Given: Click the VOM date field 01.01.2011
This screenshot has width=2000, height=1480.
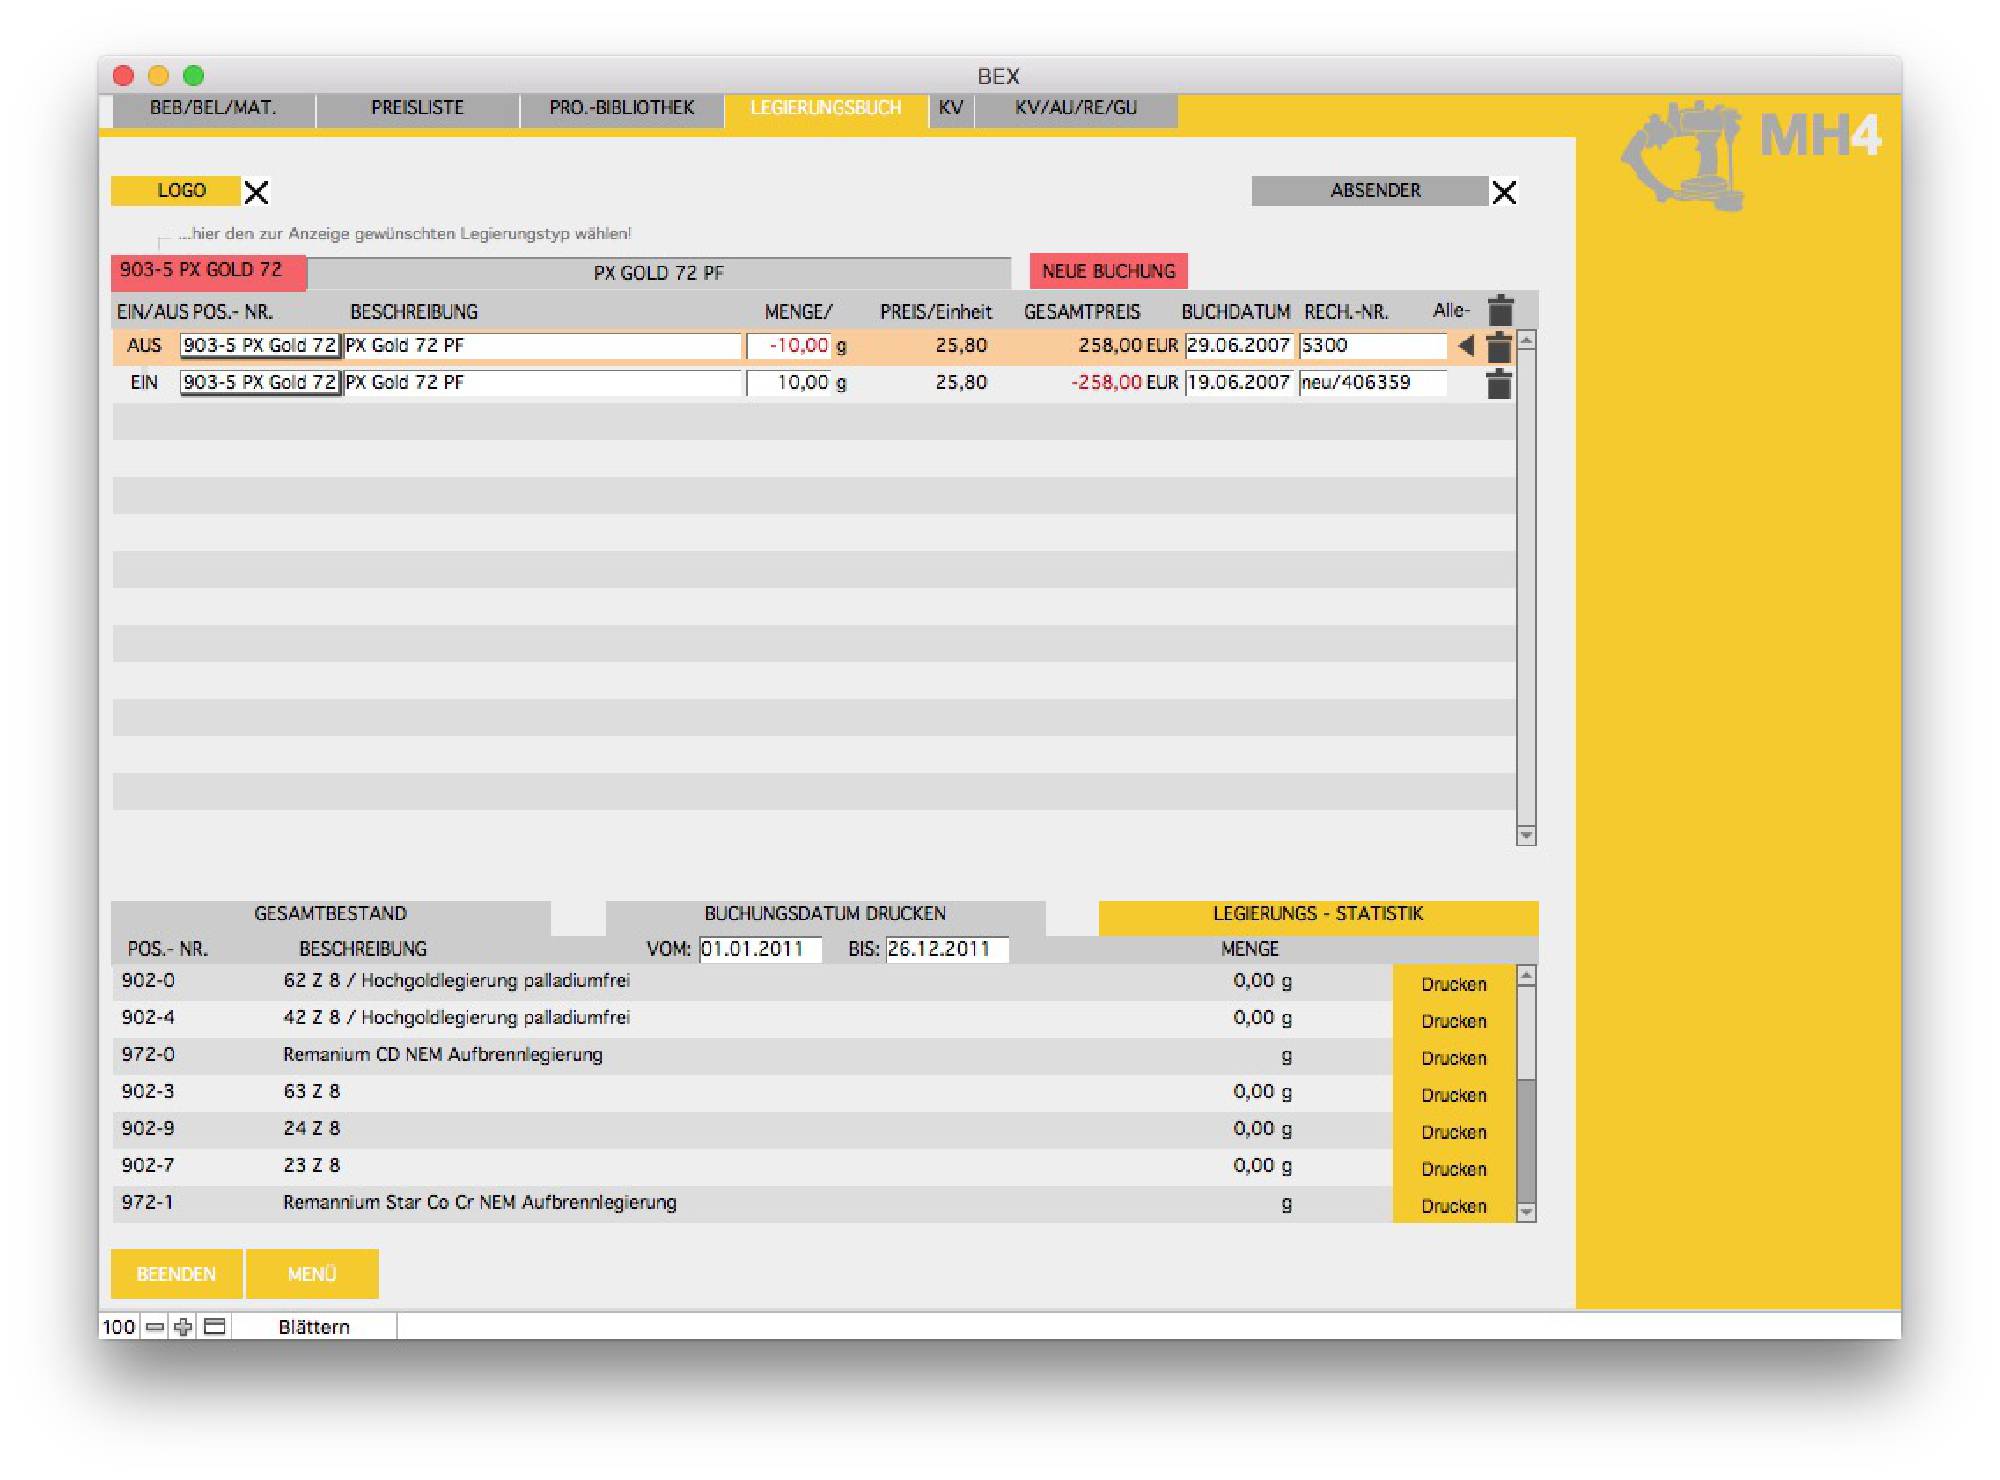Looking at the screenshot, I should tap(759, 949).
